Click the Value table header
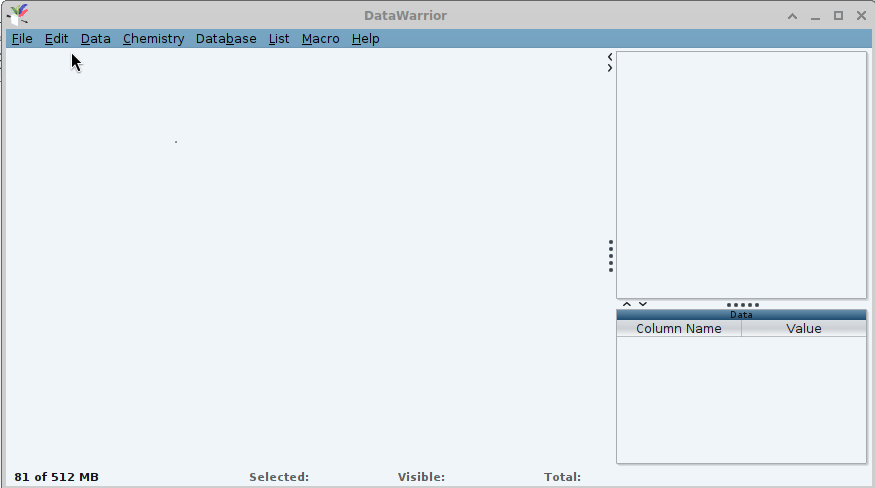 (803, 329)
